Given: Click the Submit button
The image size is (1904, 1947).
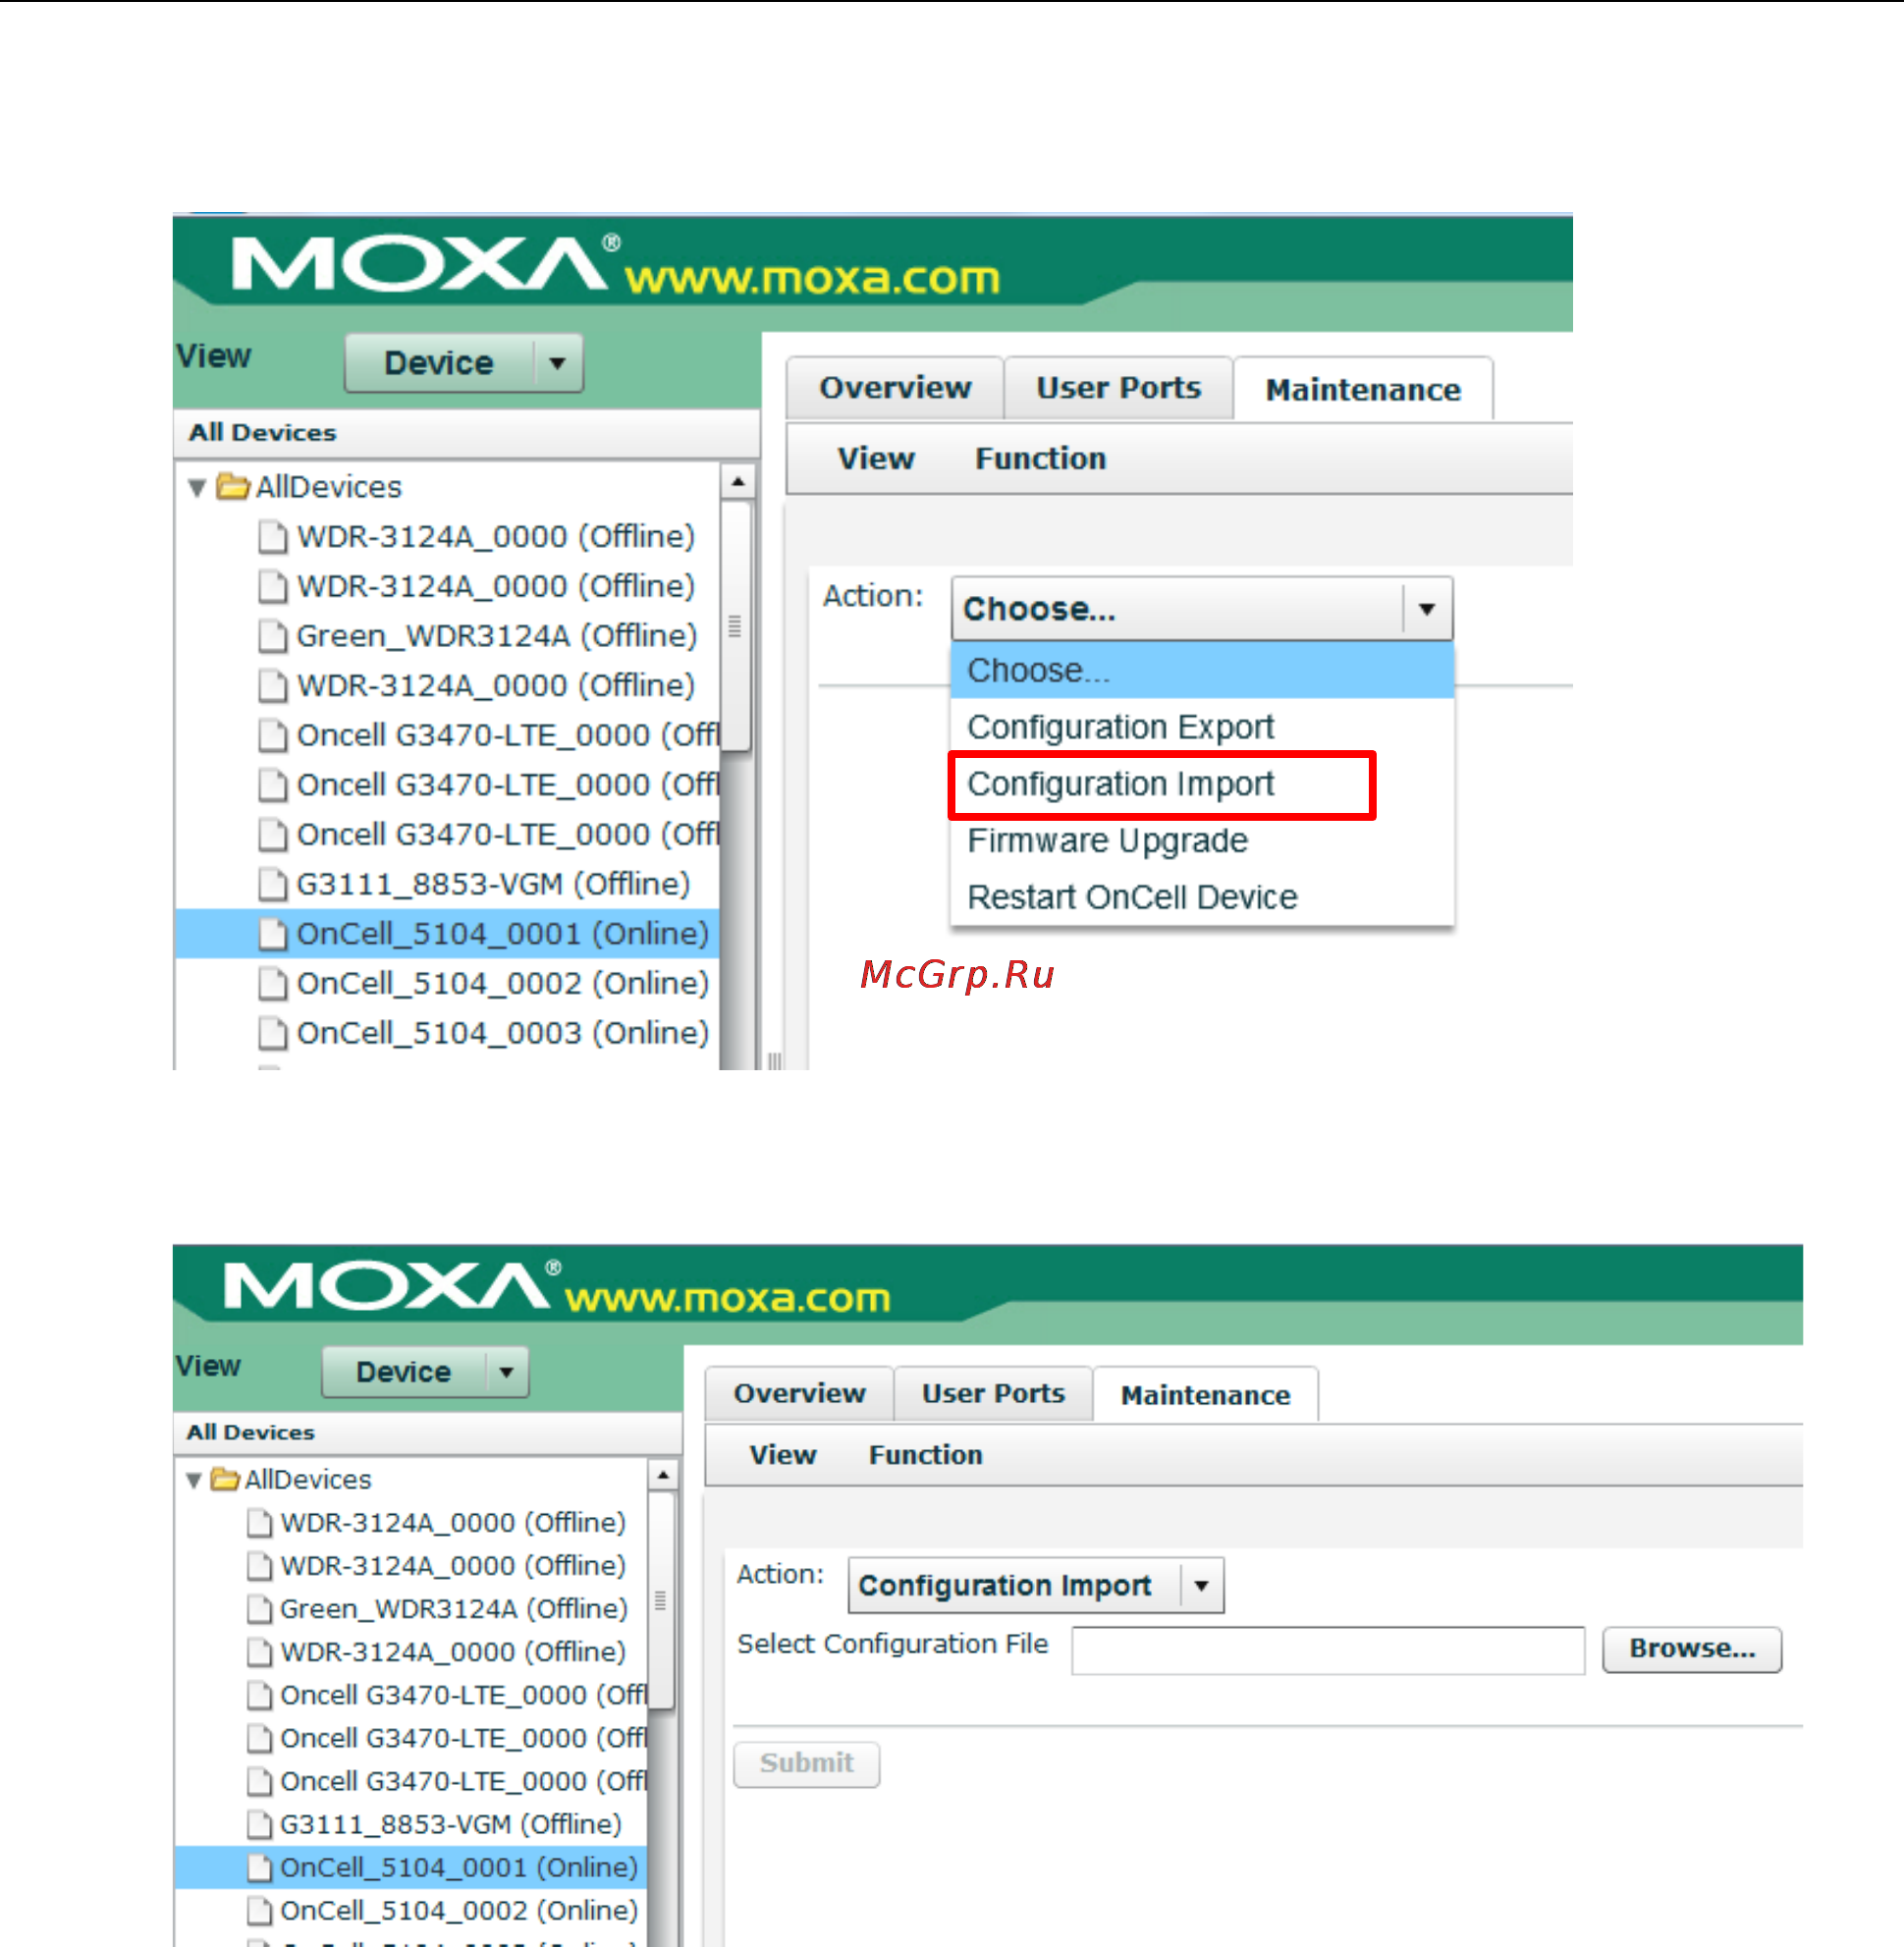Looking at the screenshot, I should click(x=806, y=1763).
